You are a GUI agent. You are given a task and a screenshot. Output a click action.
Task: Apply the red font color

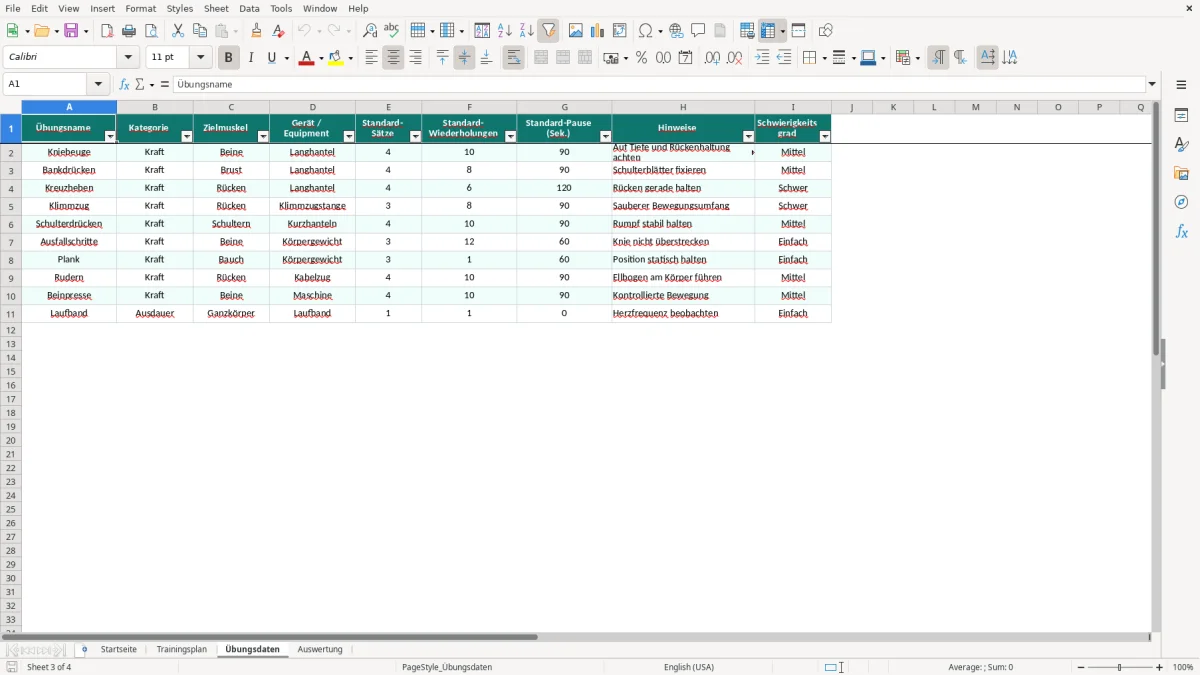[x=306, y=58]
